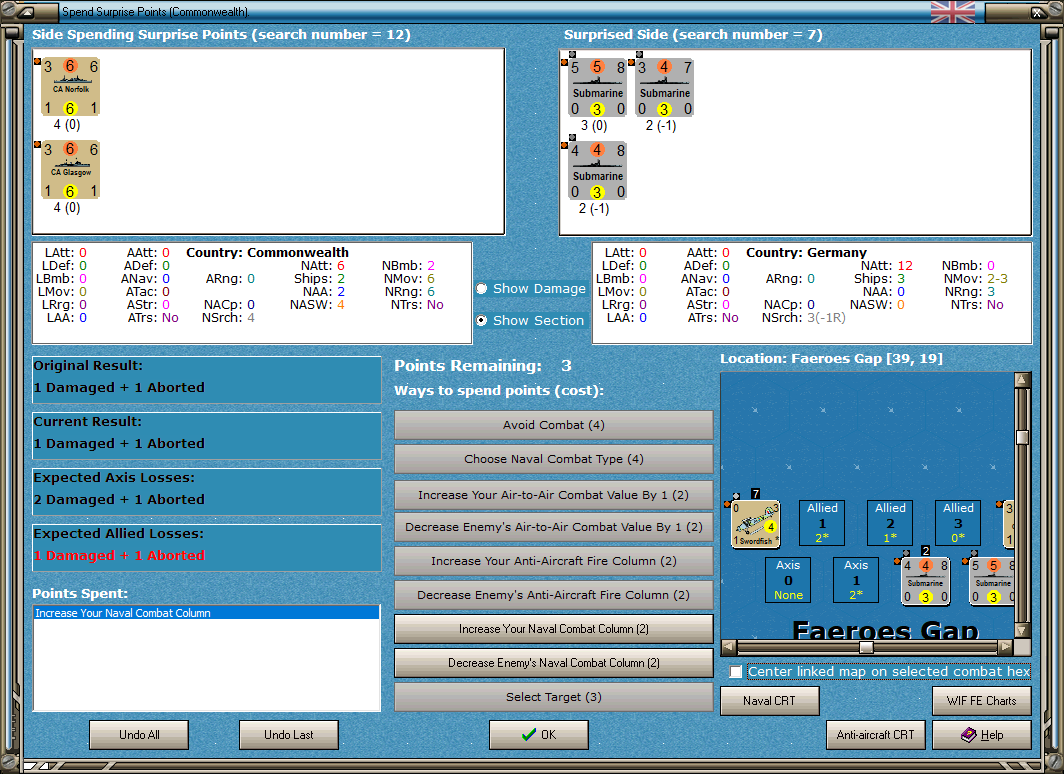Click Decrease Enemy's Anti-Aircraft Fire Column
This screenshot has width=1064, height=774.
pyautogui.click(x=554, y=595)
